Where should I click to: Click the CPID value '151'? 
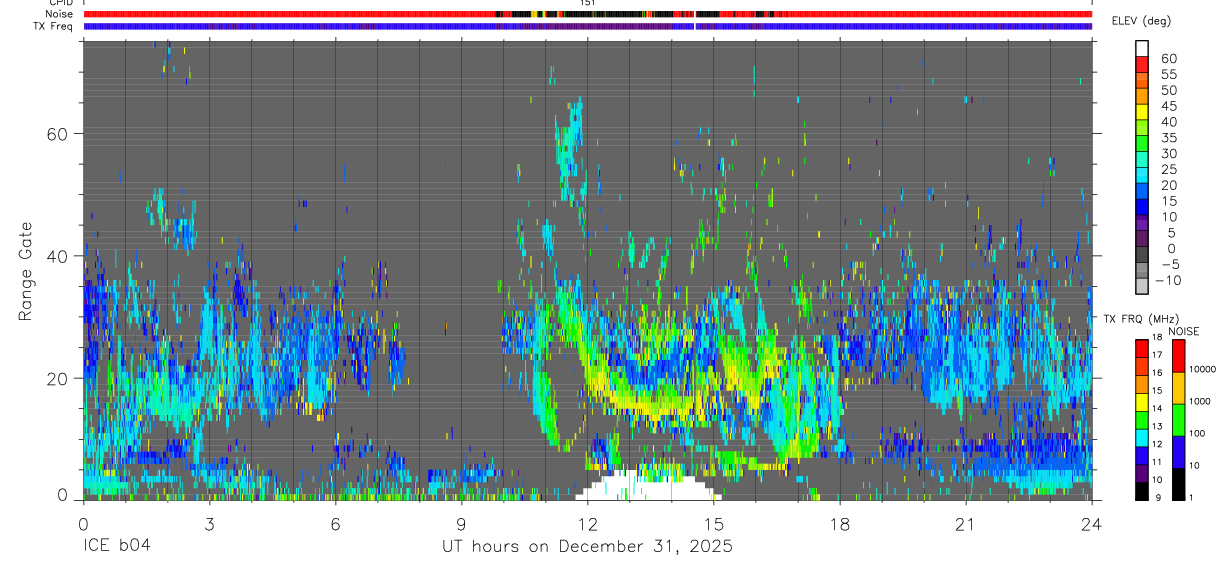(587, 3)
